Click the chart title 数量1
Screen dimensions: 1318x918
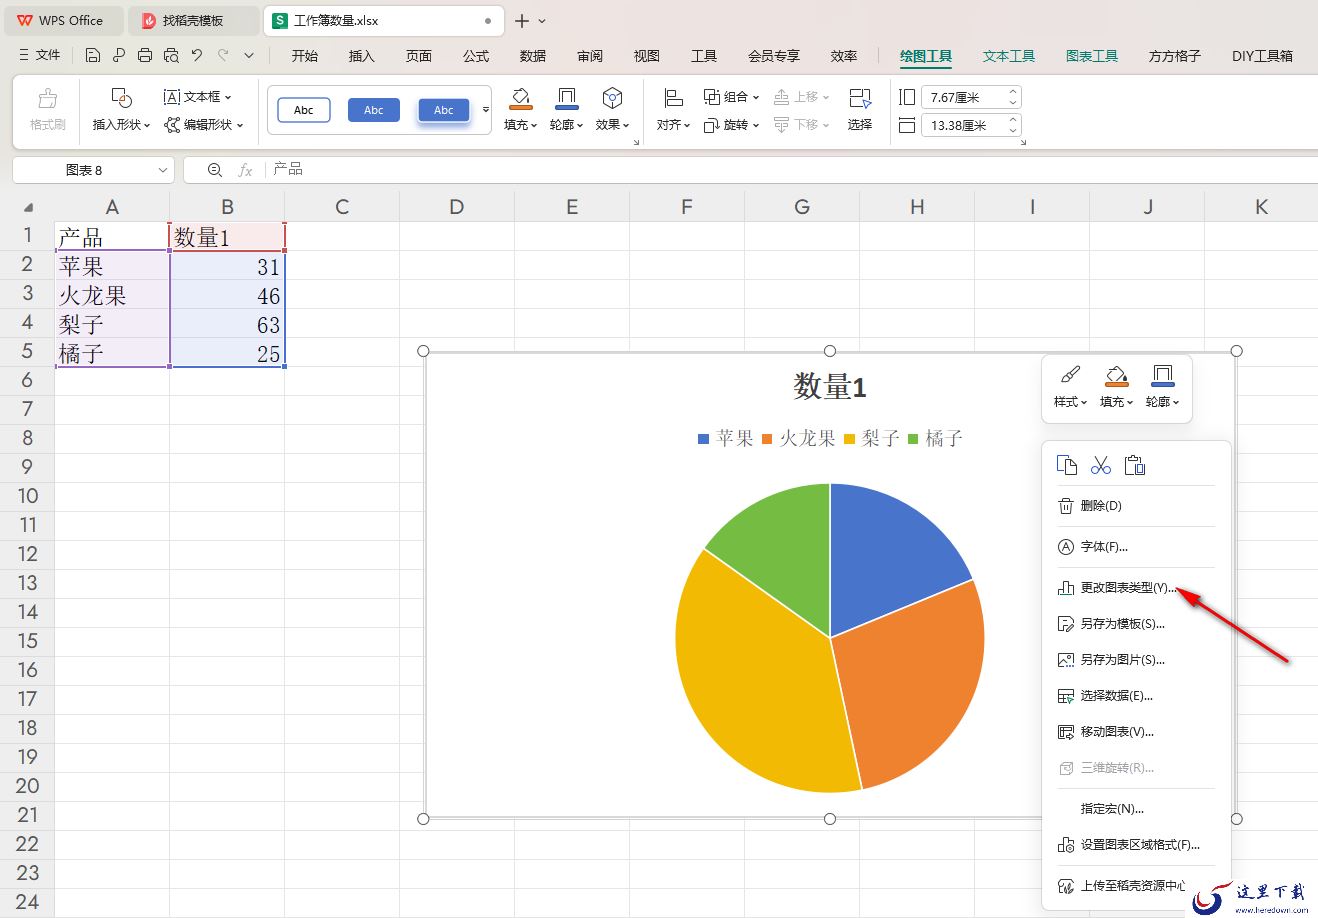(830, 386)
